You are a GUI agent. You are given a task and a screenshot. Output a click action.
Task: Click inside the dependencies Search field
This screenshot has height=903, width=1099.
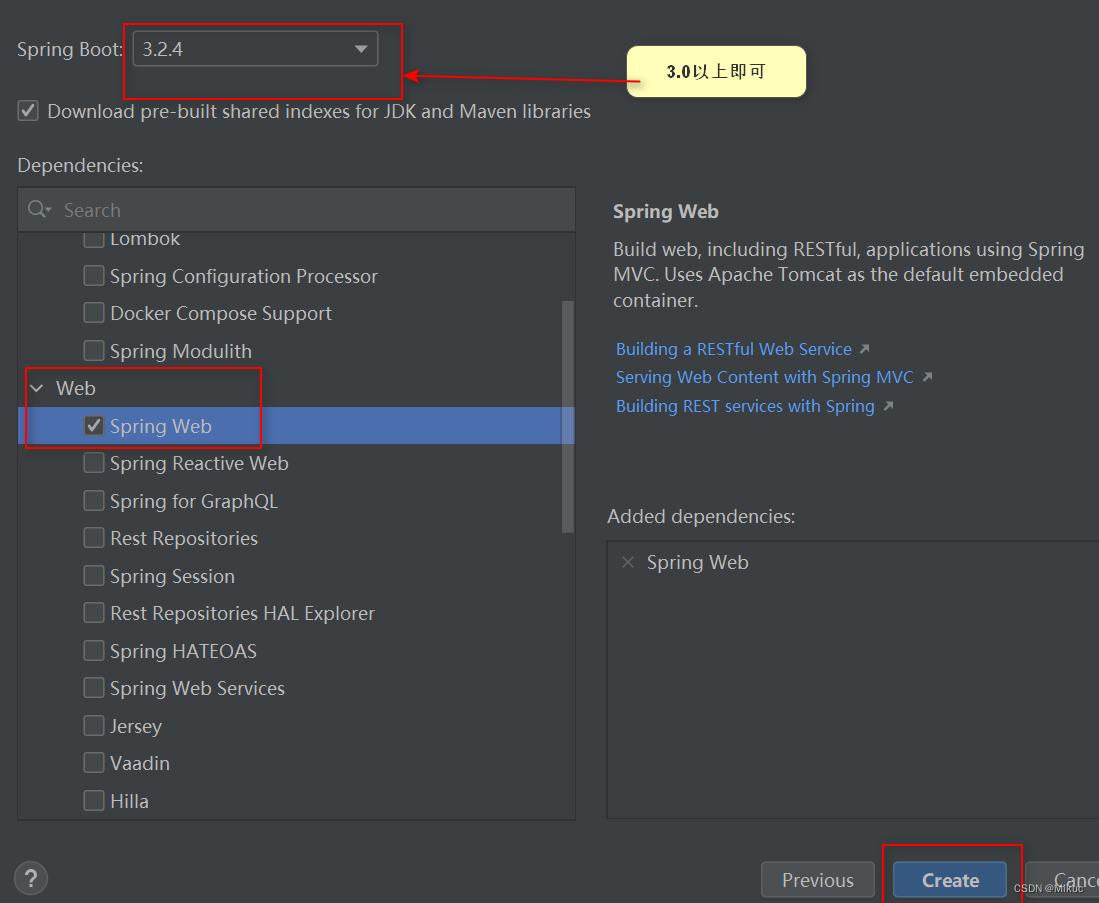(200, 210)
